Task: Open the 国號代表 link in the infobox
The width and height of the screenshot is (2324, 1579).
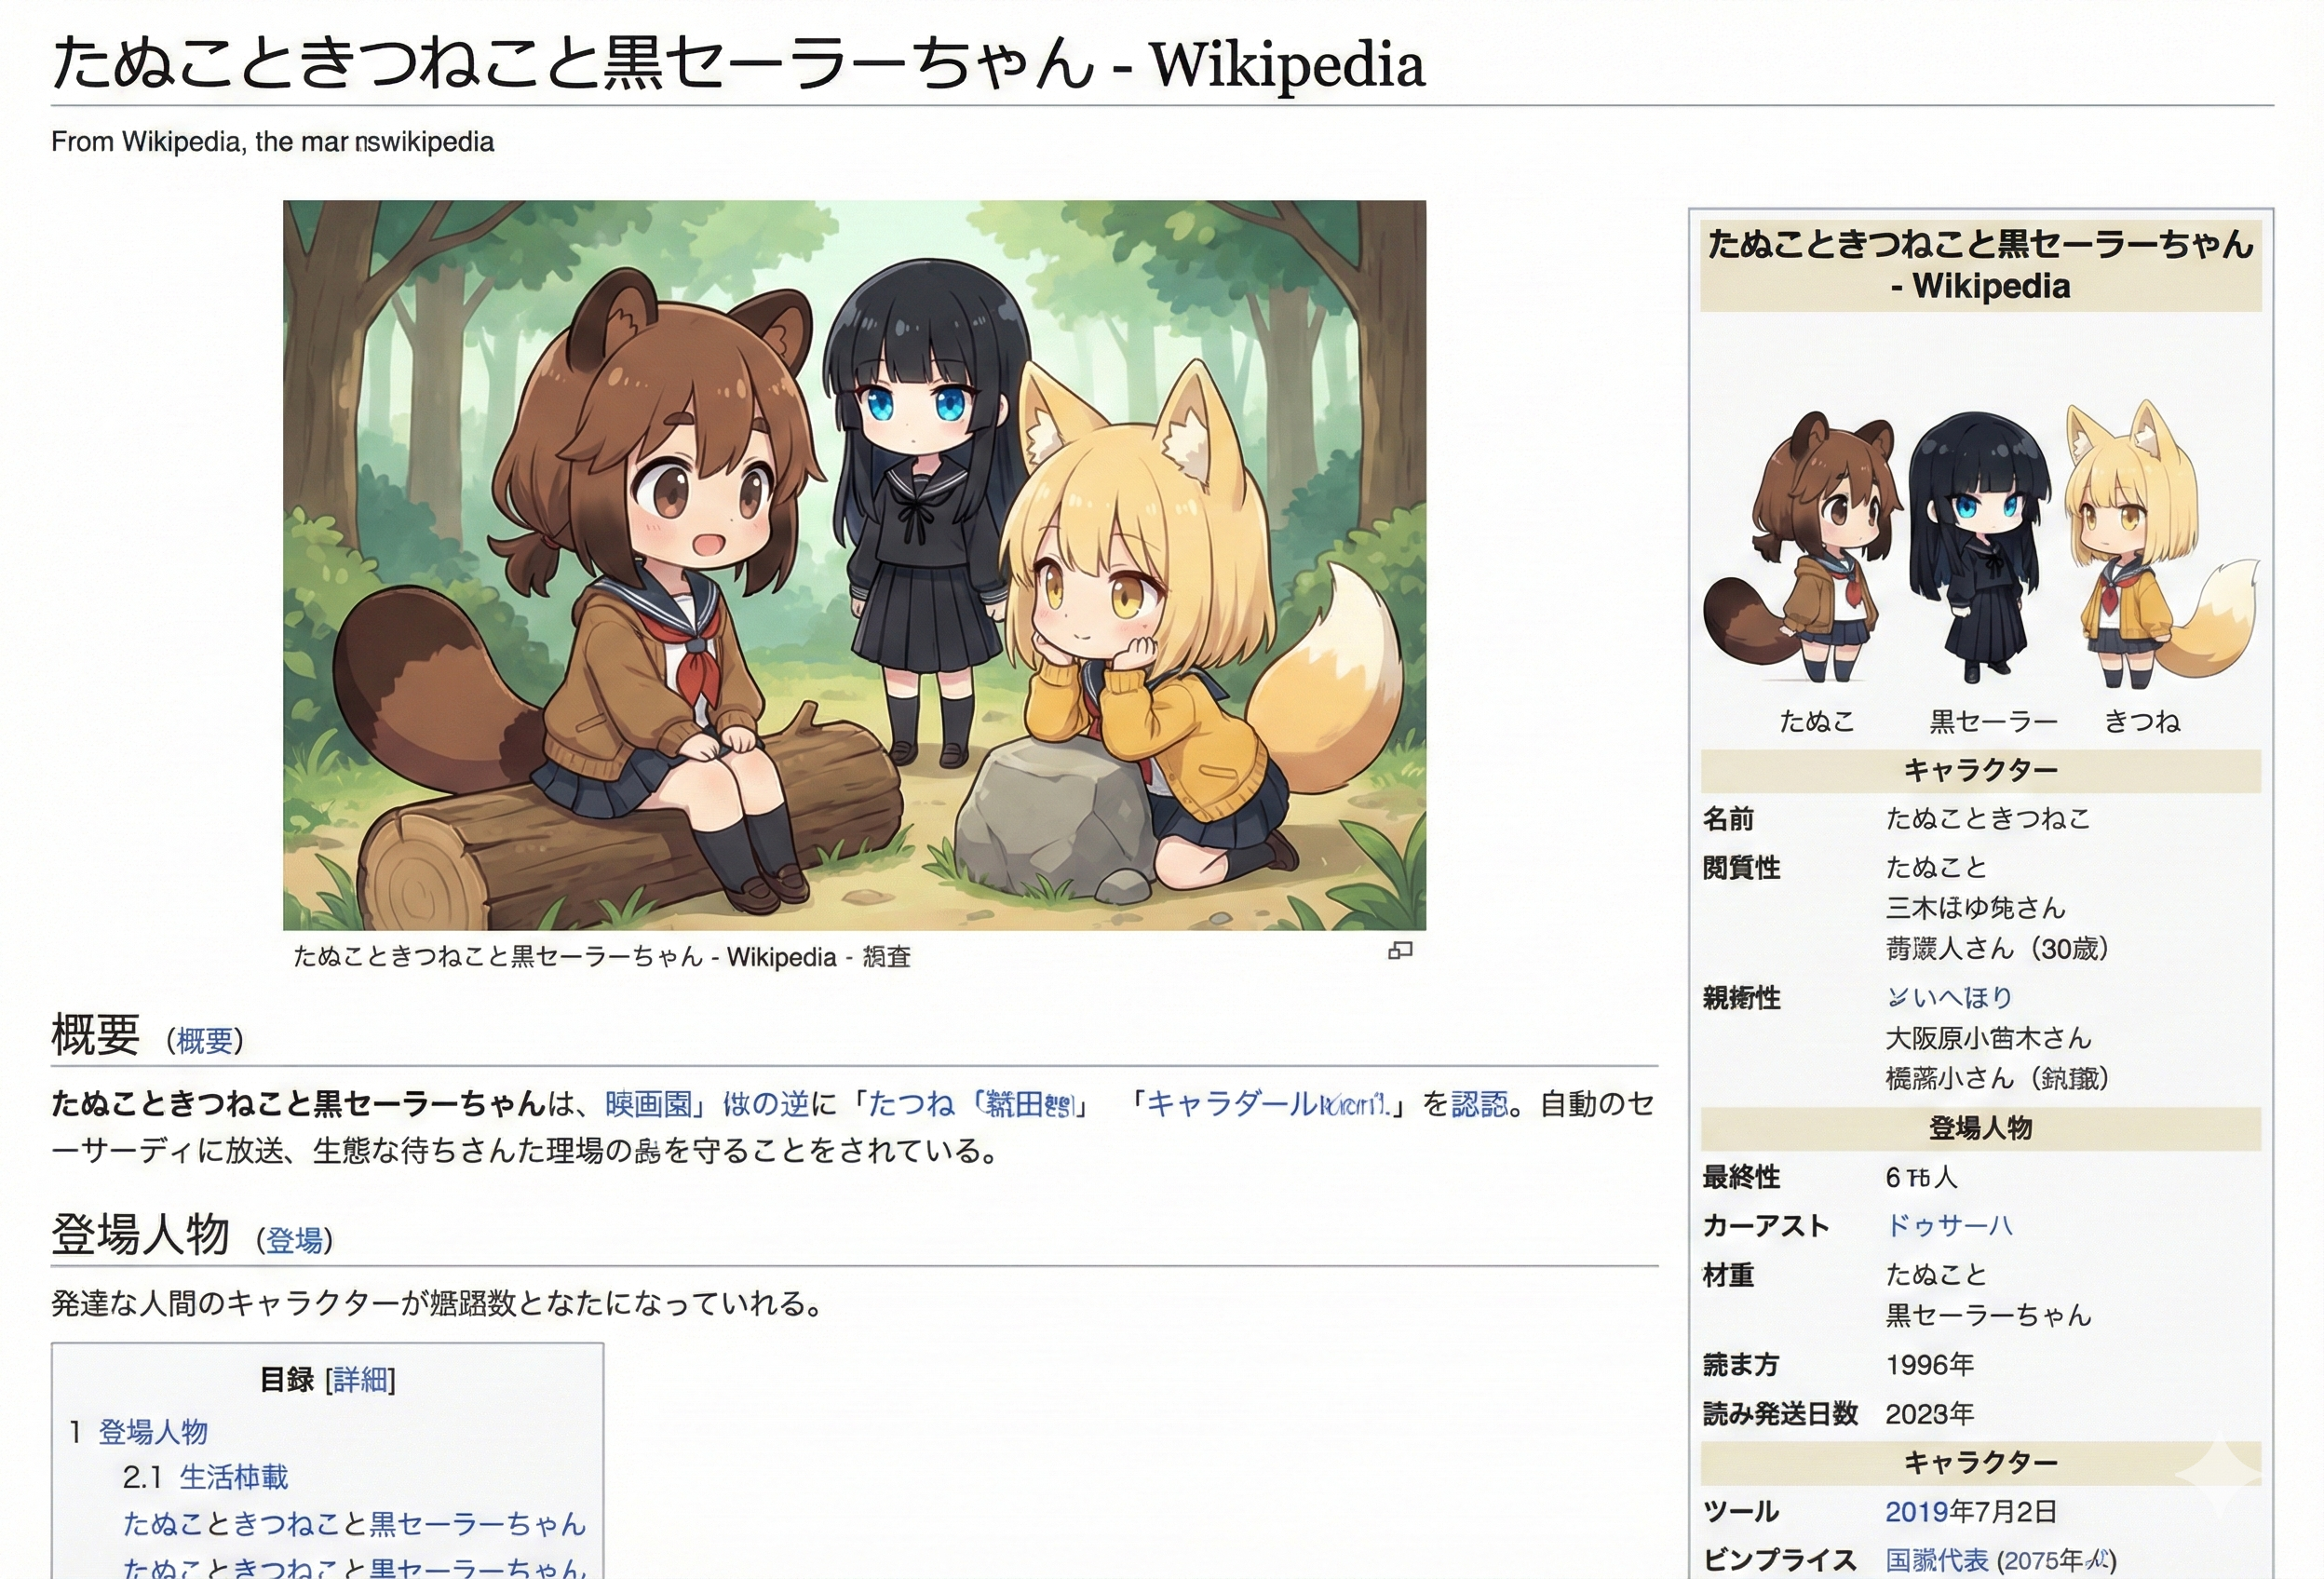Action: point(1937,1560)
